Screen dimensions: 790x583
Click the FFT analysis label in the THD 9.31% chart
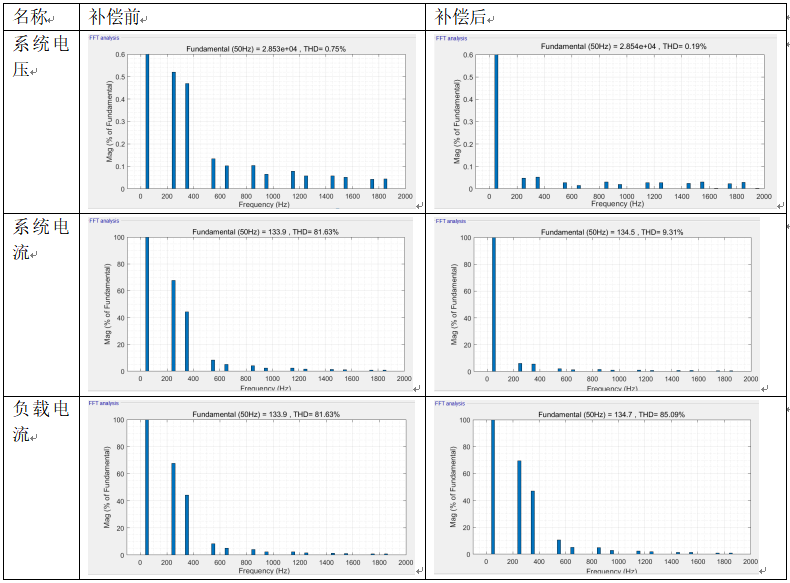[x=451, y=221]
